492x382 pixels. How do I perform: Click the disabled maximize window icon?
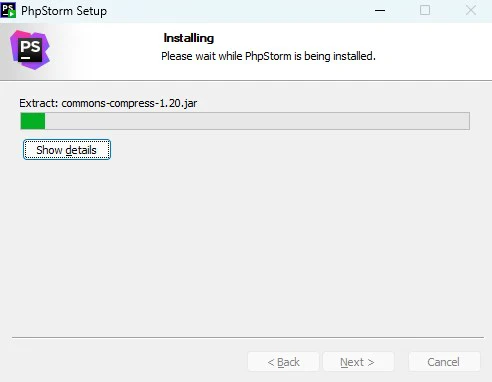[x=425, y=10]
